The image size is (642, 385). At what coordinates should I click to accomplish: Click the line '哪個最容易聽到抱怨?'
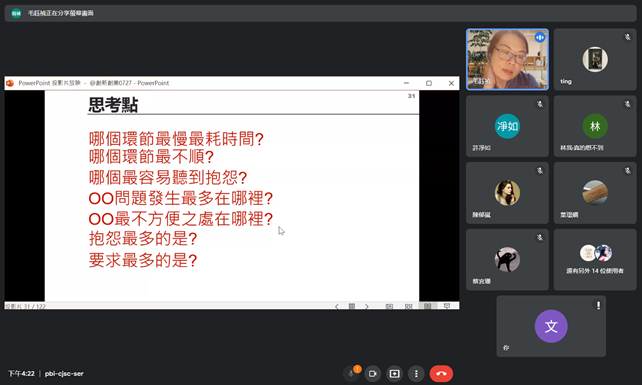(168, 177)
